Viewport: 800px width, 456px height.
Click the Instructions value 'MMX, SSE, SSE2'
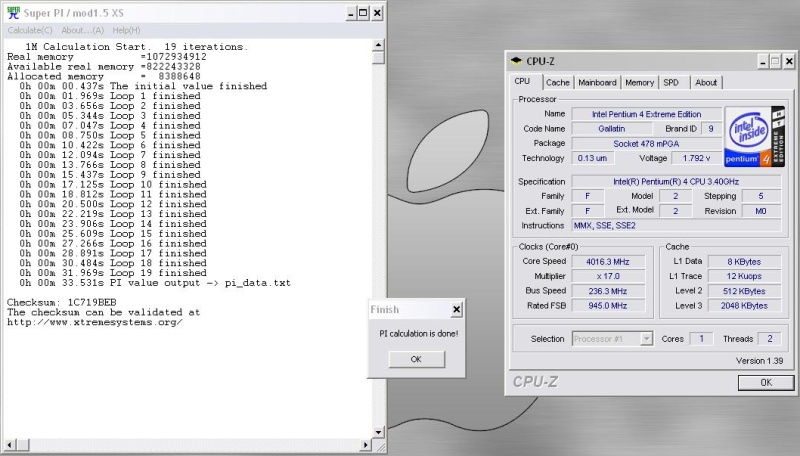point(676,225)
